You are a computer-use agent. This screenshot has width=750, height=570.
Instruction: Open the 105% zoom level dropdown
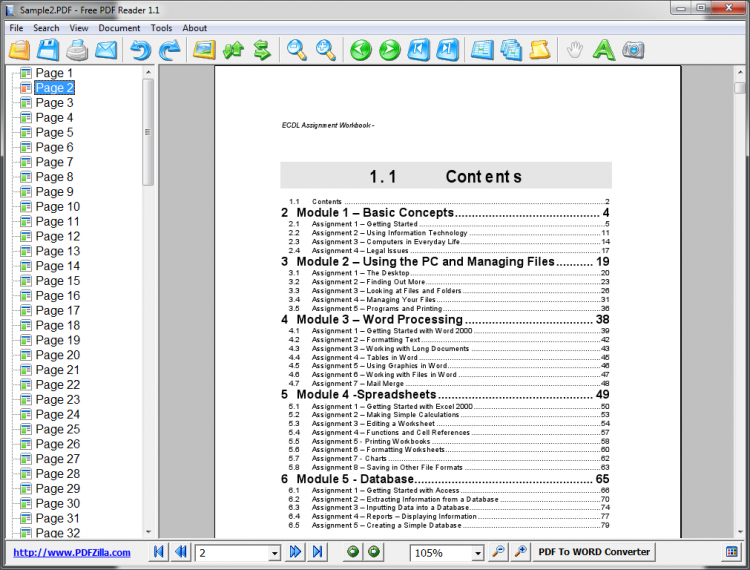click(x=476, y=553)
